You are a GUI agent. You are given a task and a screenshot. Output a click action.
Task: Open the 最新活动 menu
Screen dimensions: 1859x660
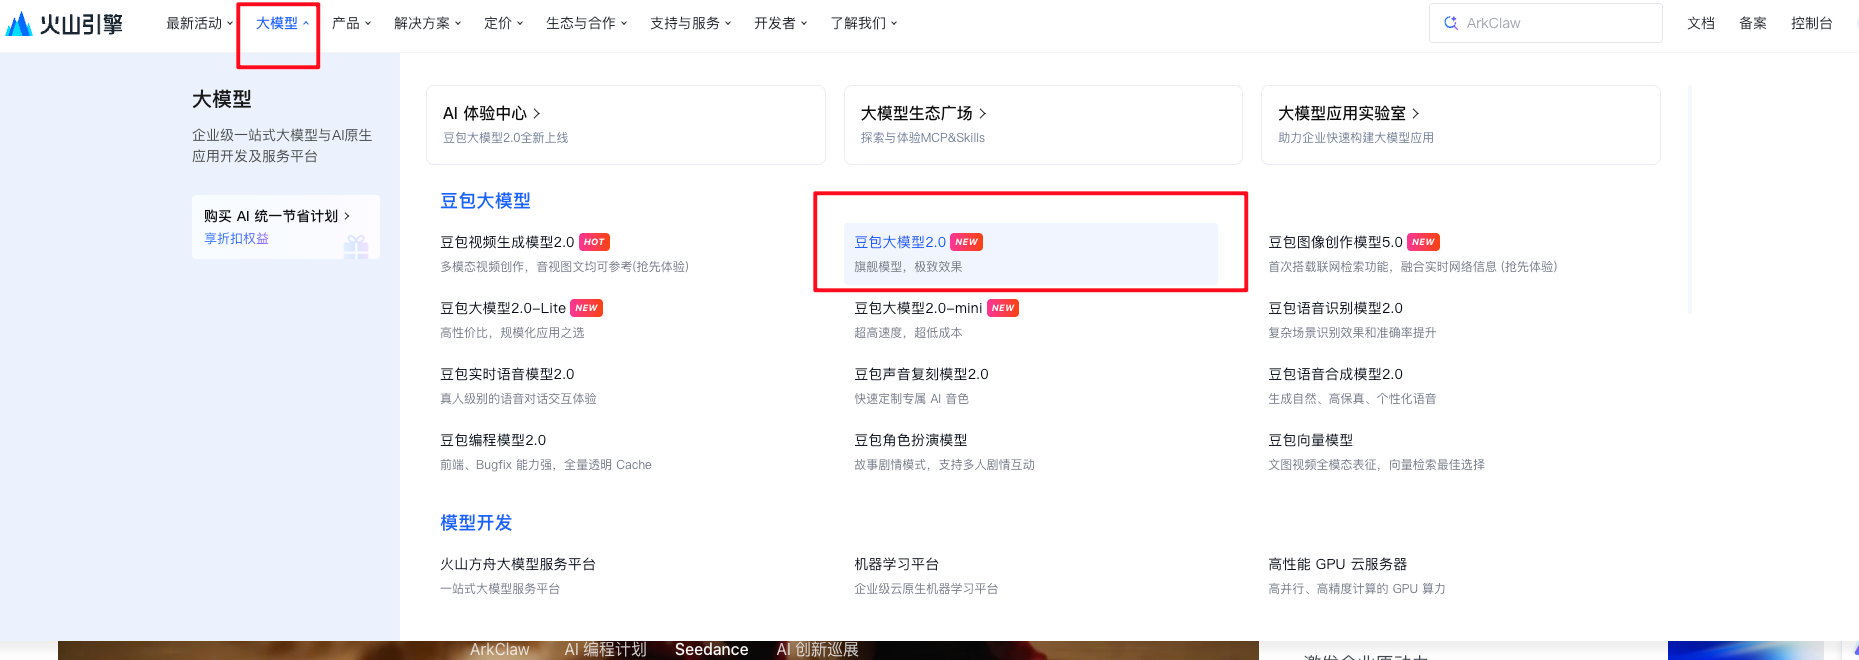199,23
